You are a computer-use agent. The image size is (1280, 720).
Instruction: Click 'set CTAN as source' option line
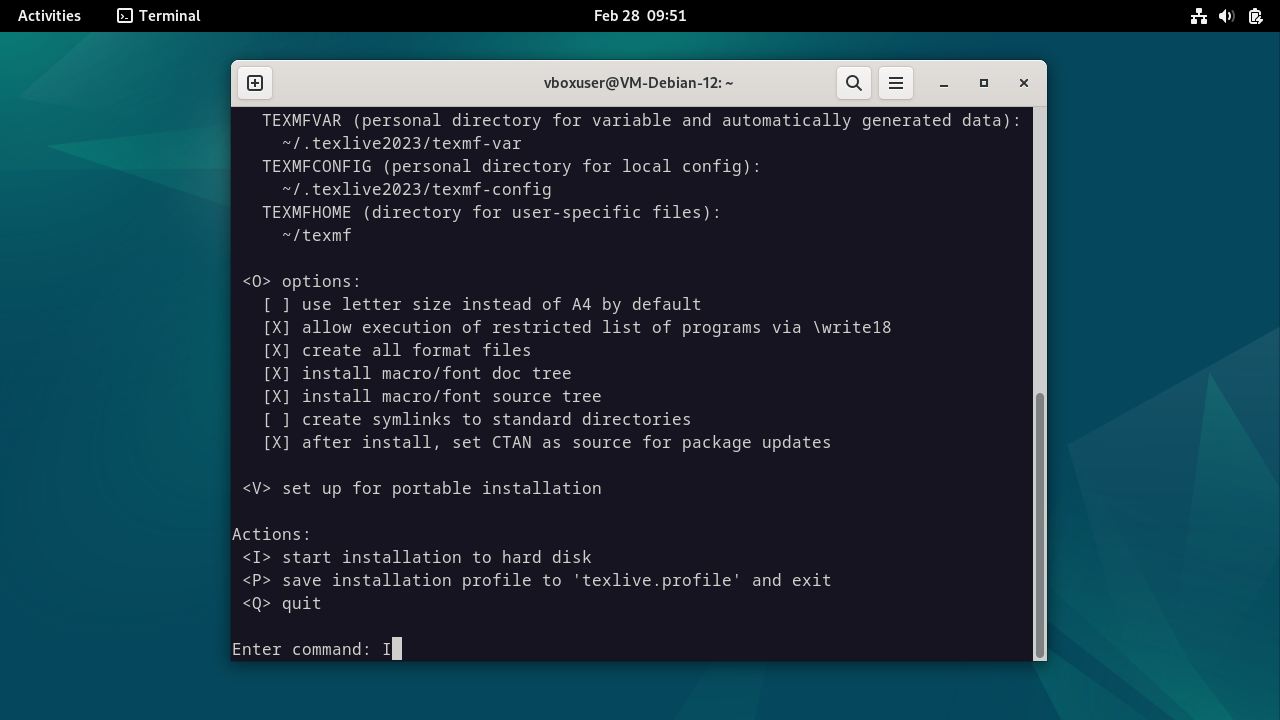[547, 442]
